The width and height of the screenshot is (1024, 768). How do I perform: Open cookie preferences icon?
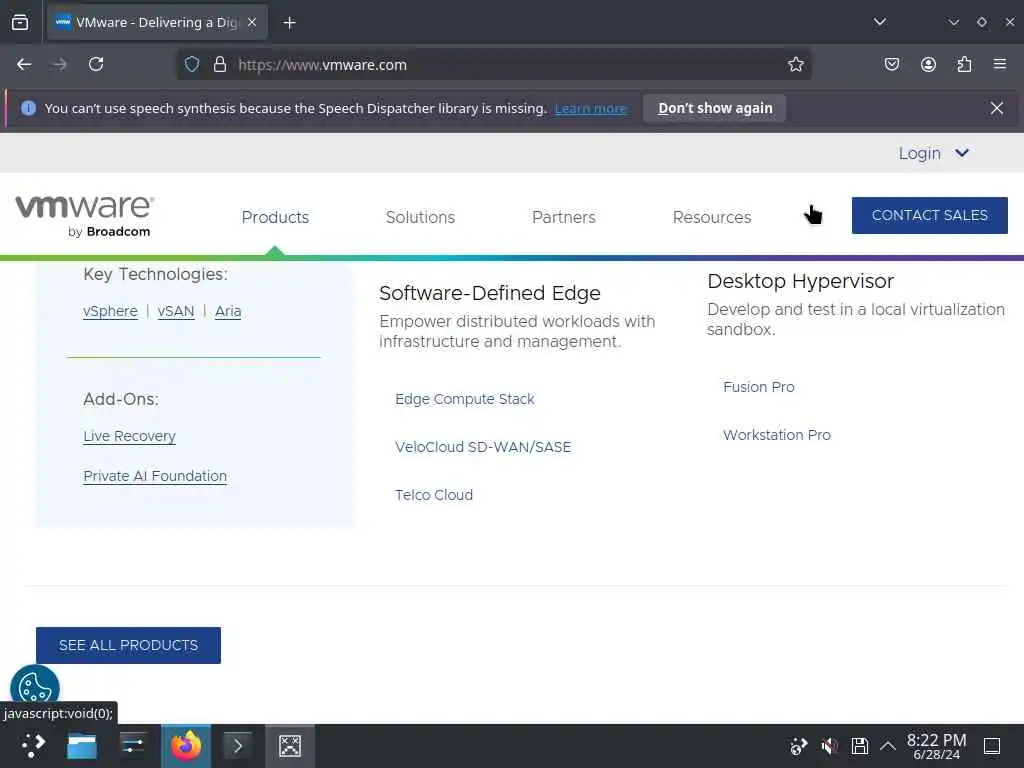pos(35,687)
